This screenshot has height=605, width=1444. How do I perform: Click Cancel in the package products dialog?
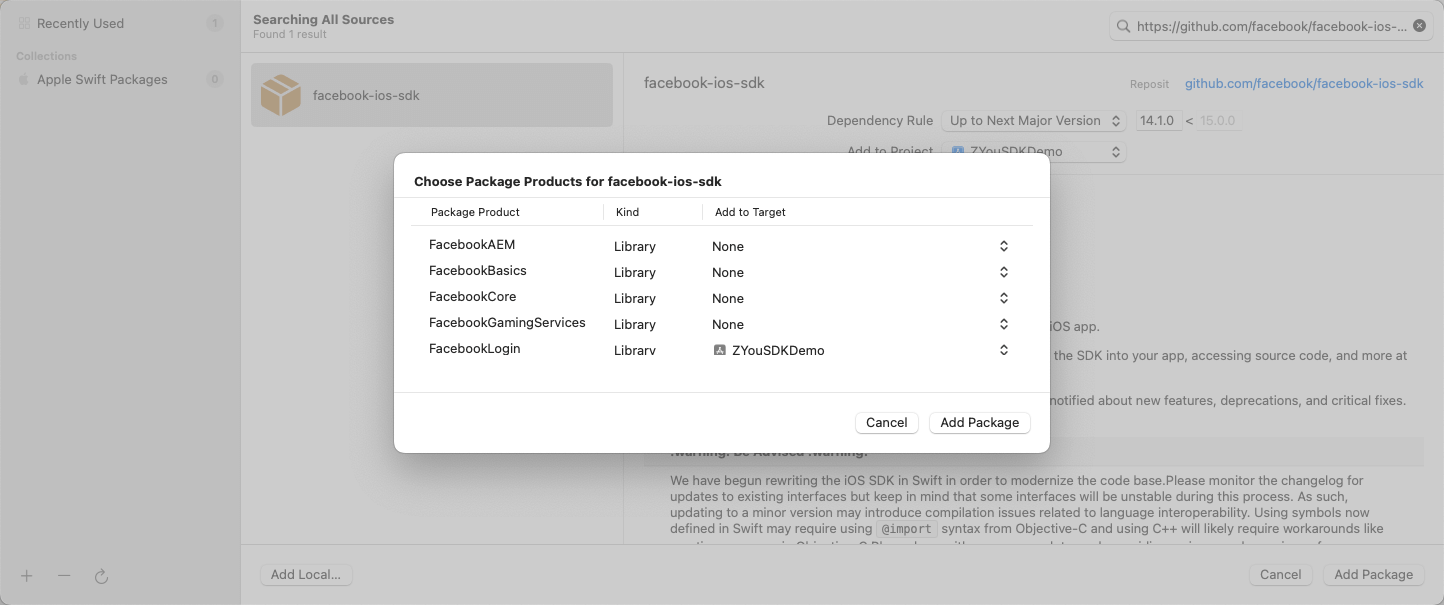click(886, 422)
